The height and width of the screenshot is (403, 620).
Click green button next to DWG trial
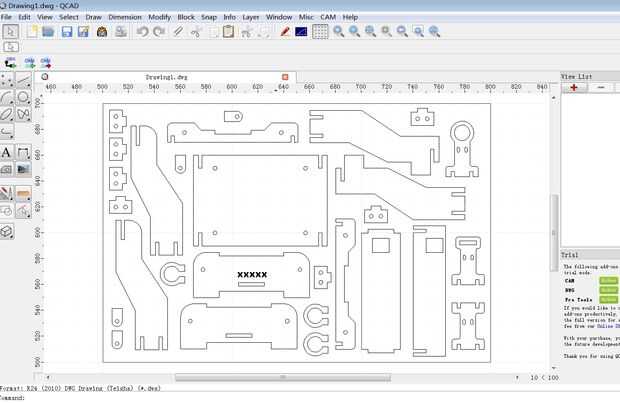[x=609, y=290]
